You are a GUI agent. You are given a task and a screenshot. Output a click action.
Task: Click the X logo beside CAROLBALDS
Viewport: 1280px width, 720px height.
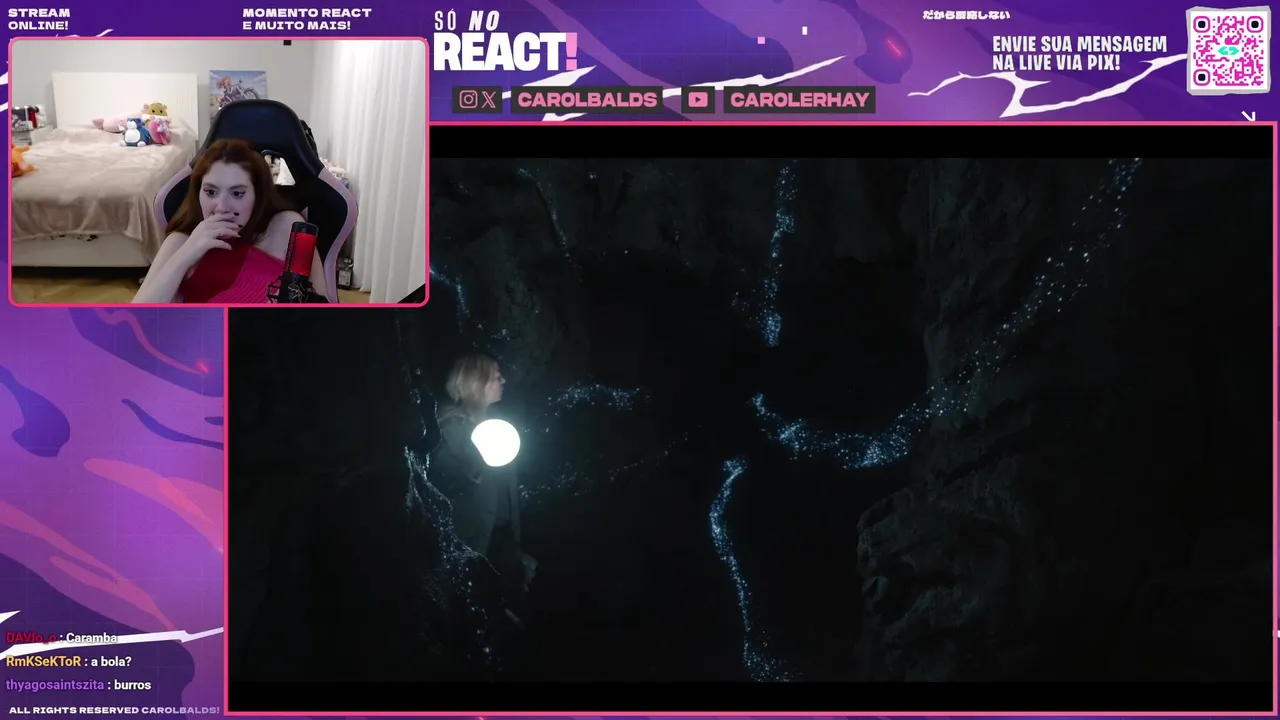pyautogui.click(x=488, y=99)
